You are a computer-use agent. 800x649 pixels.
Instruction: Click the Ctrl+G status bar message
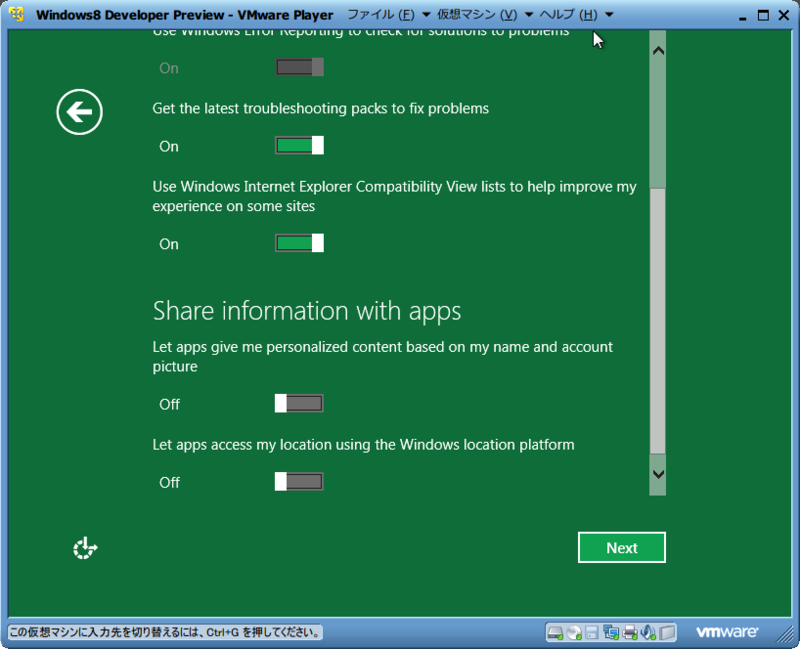pyautogui.click(x=165, y=633)
